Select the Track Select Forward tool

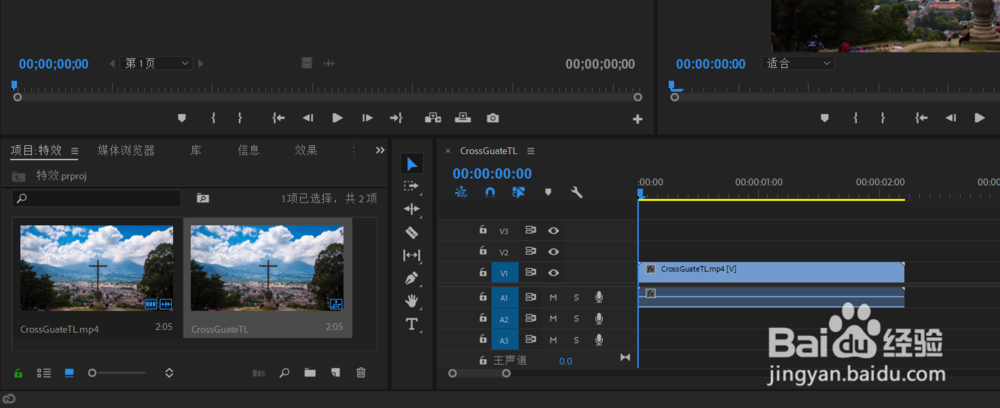[x=412, y=186]
